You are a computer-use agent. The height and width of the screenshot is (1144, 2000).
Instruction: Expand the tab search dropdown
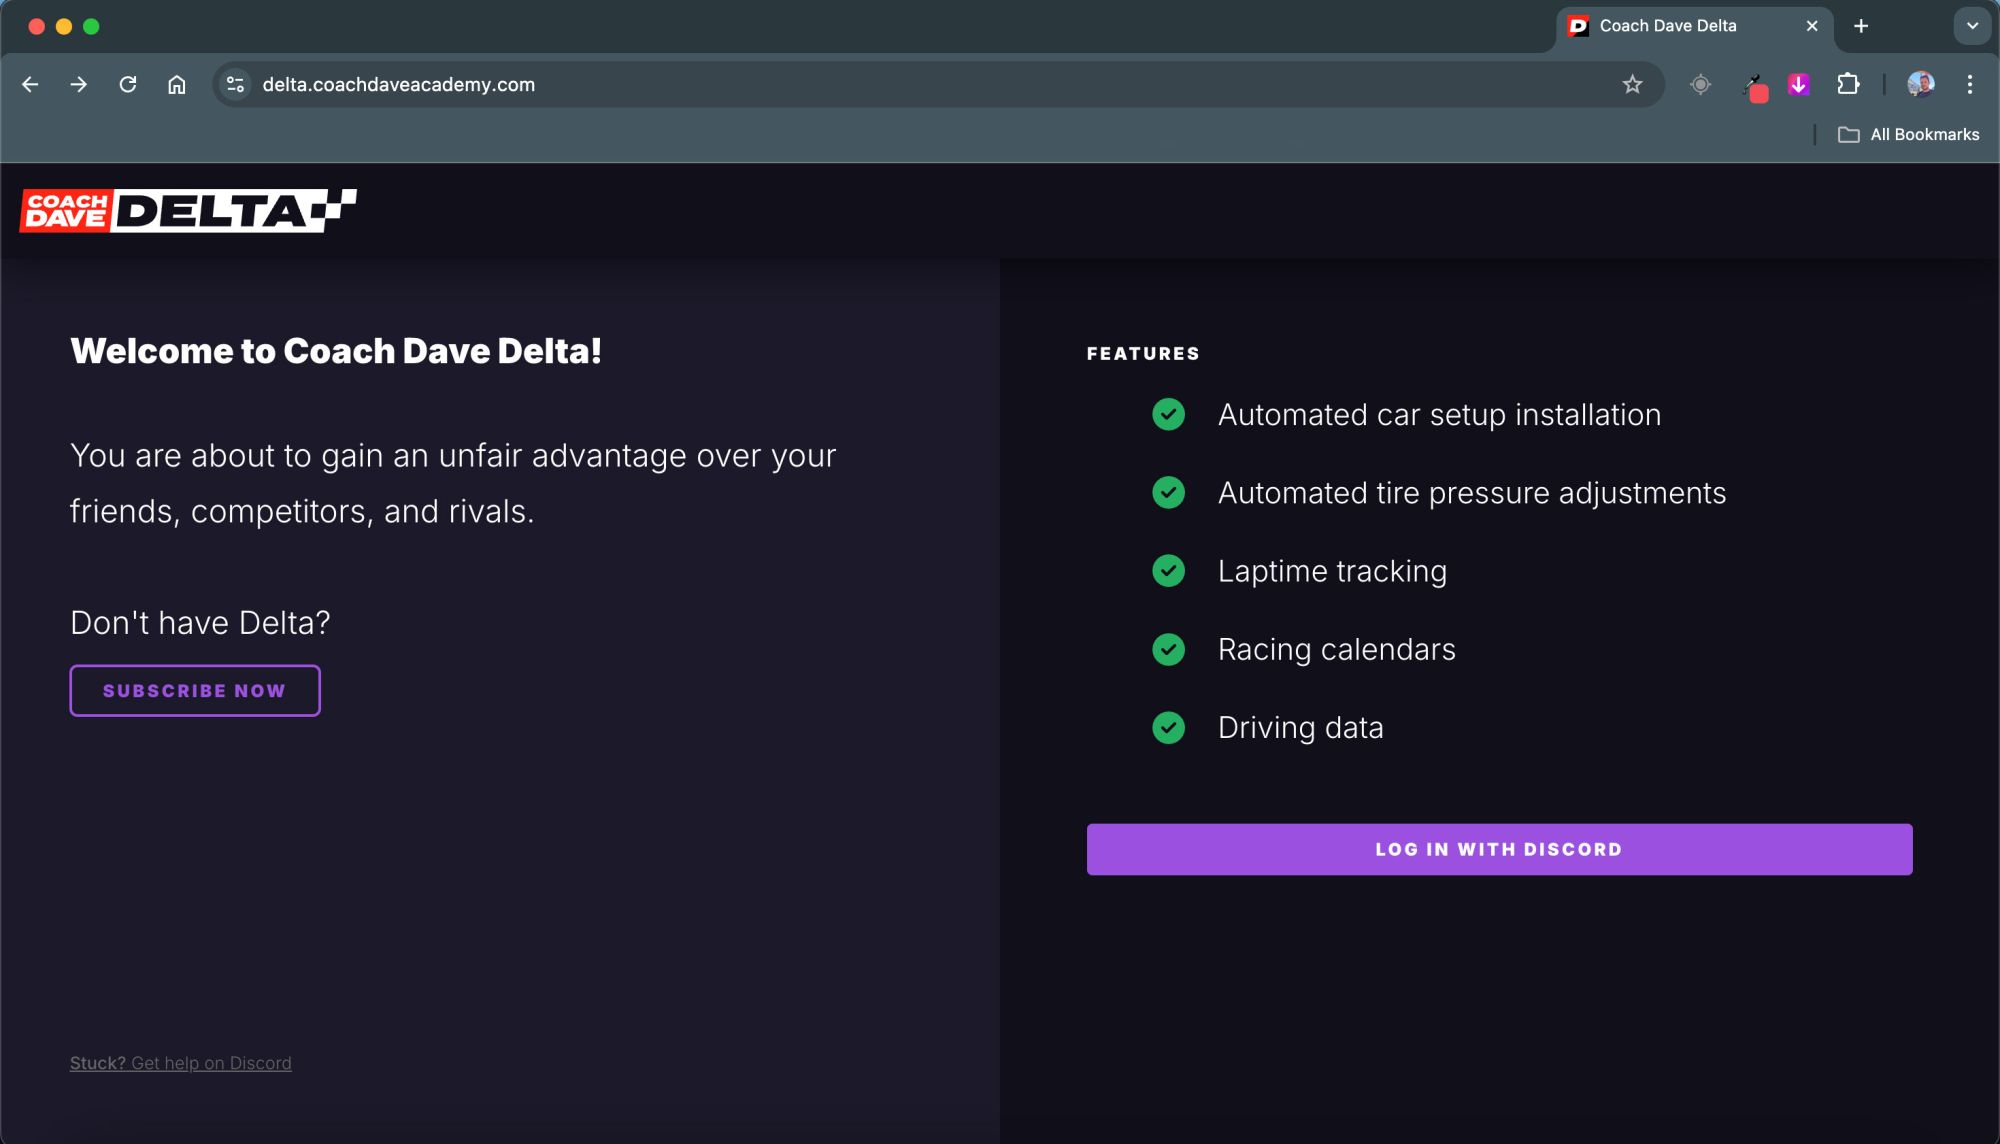(x=1972, y=26)
